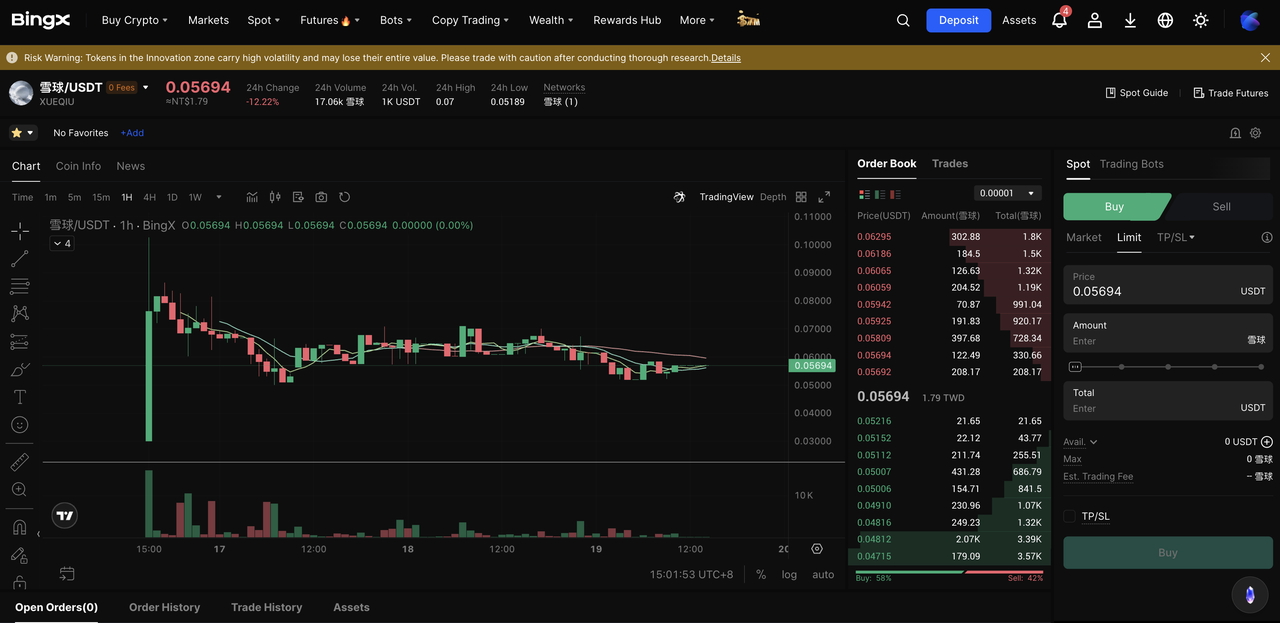Toggle light theme with sun icon
This screenshot has height=623, width=1280.
1201,20
